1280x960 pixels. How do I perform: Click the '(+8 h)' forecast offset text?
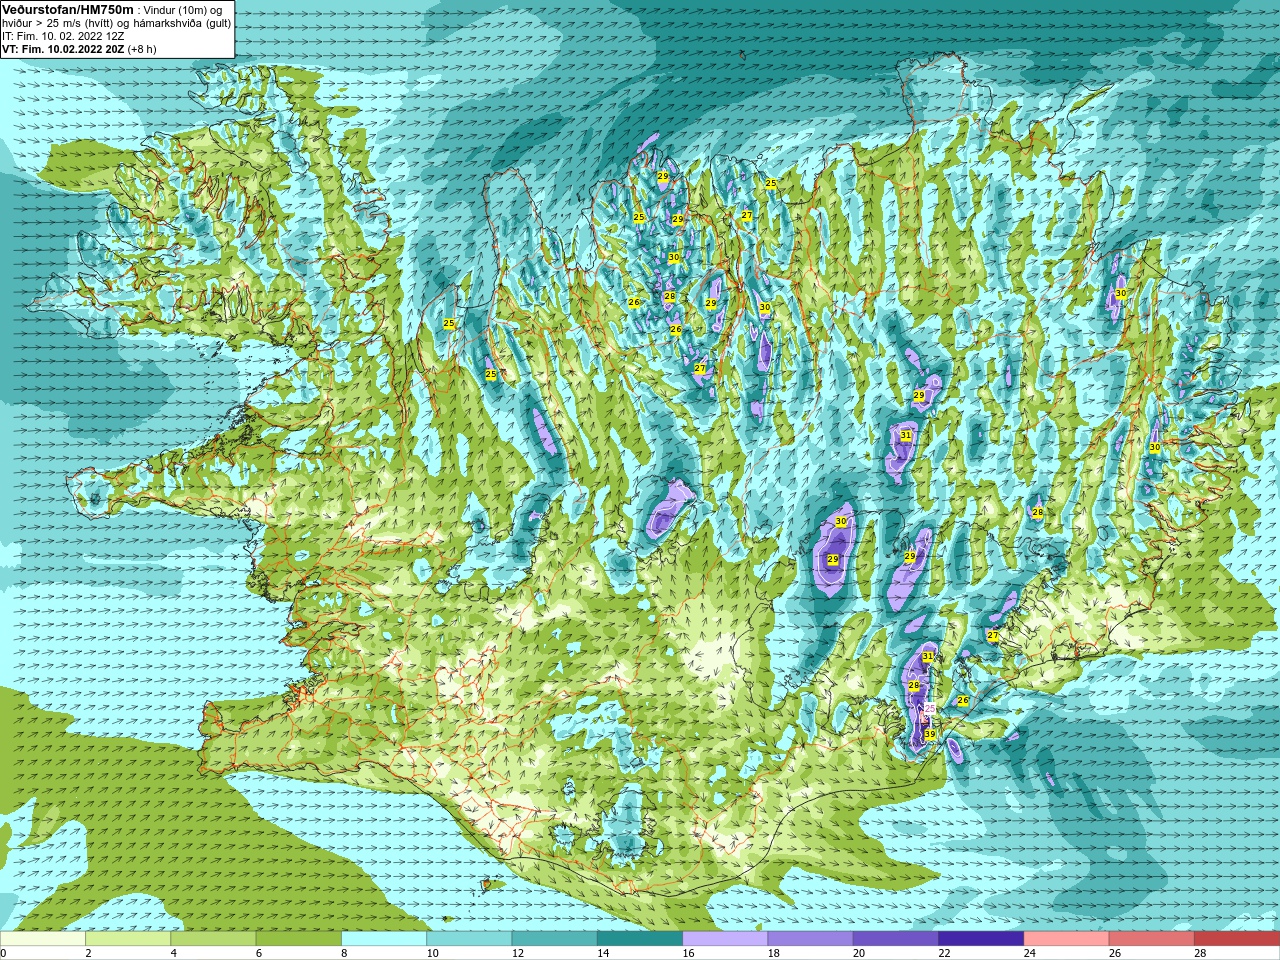(x=142, y=49)
